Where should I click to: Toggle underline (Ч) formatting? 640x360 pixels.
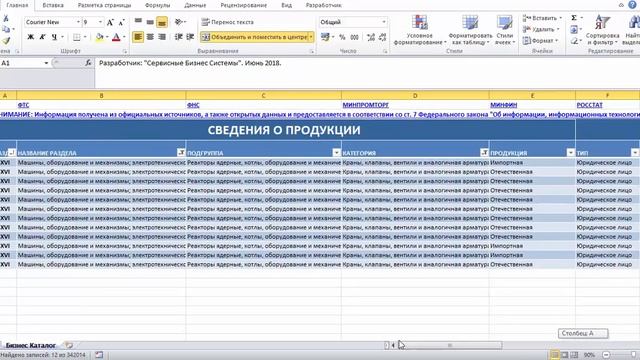pos(54,37)
